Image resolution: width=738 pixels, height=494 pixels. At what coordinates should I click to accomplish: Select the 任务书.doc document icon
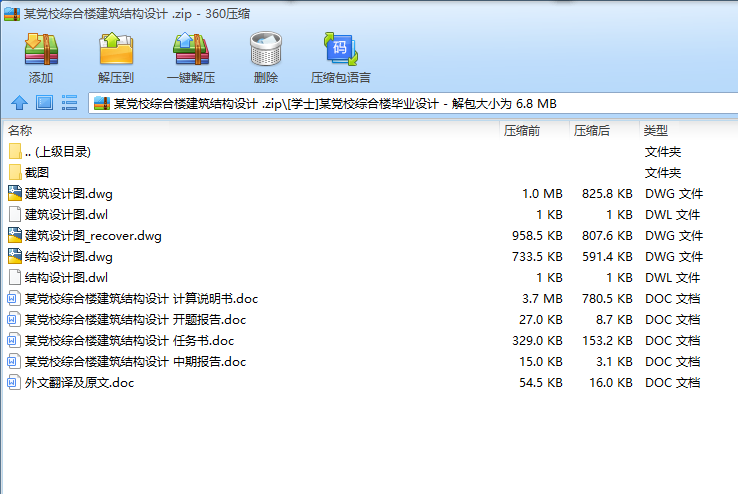pos(14,340)
